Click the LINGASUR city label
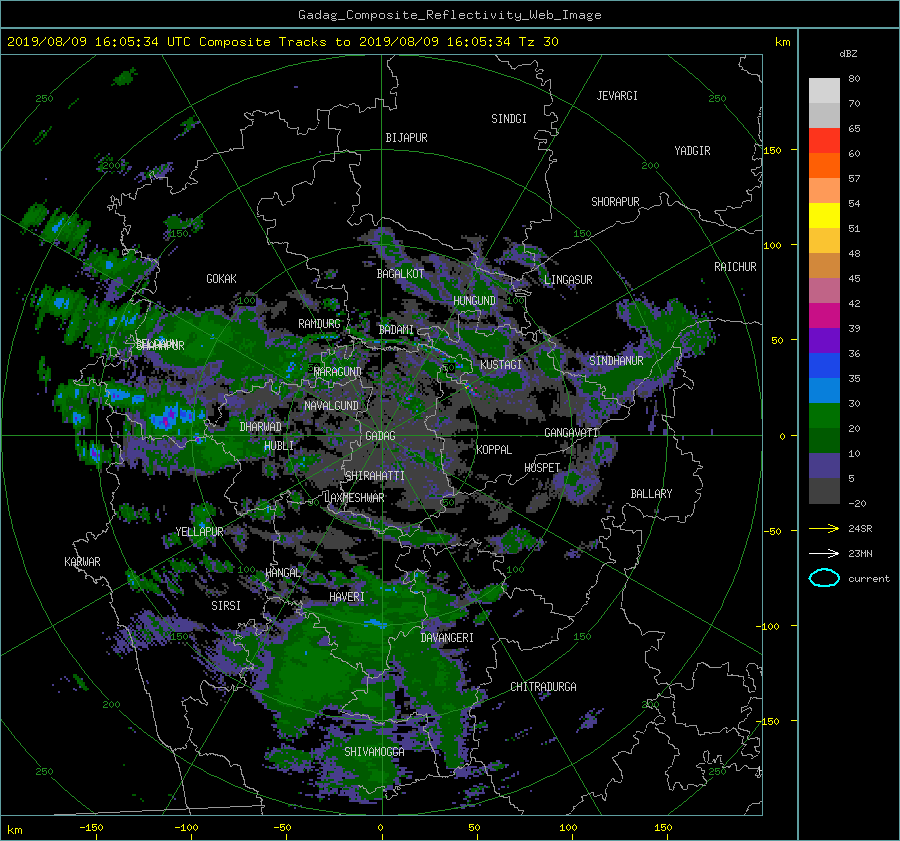The height and width of the screenshot is (841, 900). (x=568, y=280)
